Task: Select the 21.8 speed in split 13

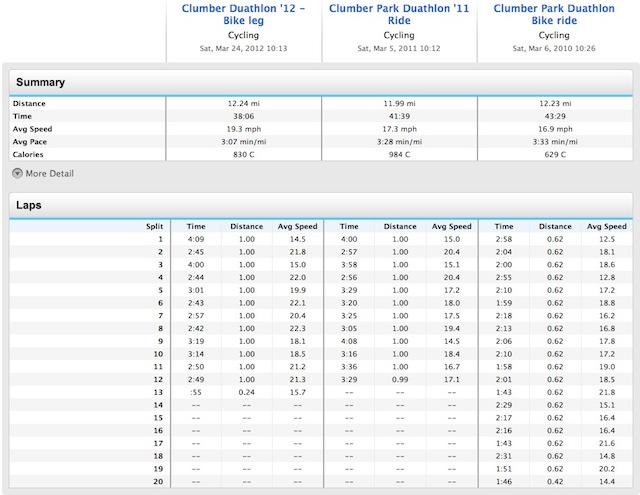Action: click(x=607, y=392)
